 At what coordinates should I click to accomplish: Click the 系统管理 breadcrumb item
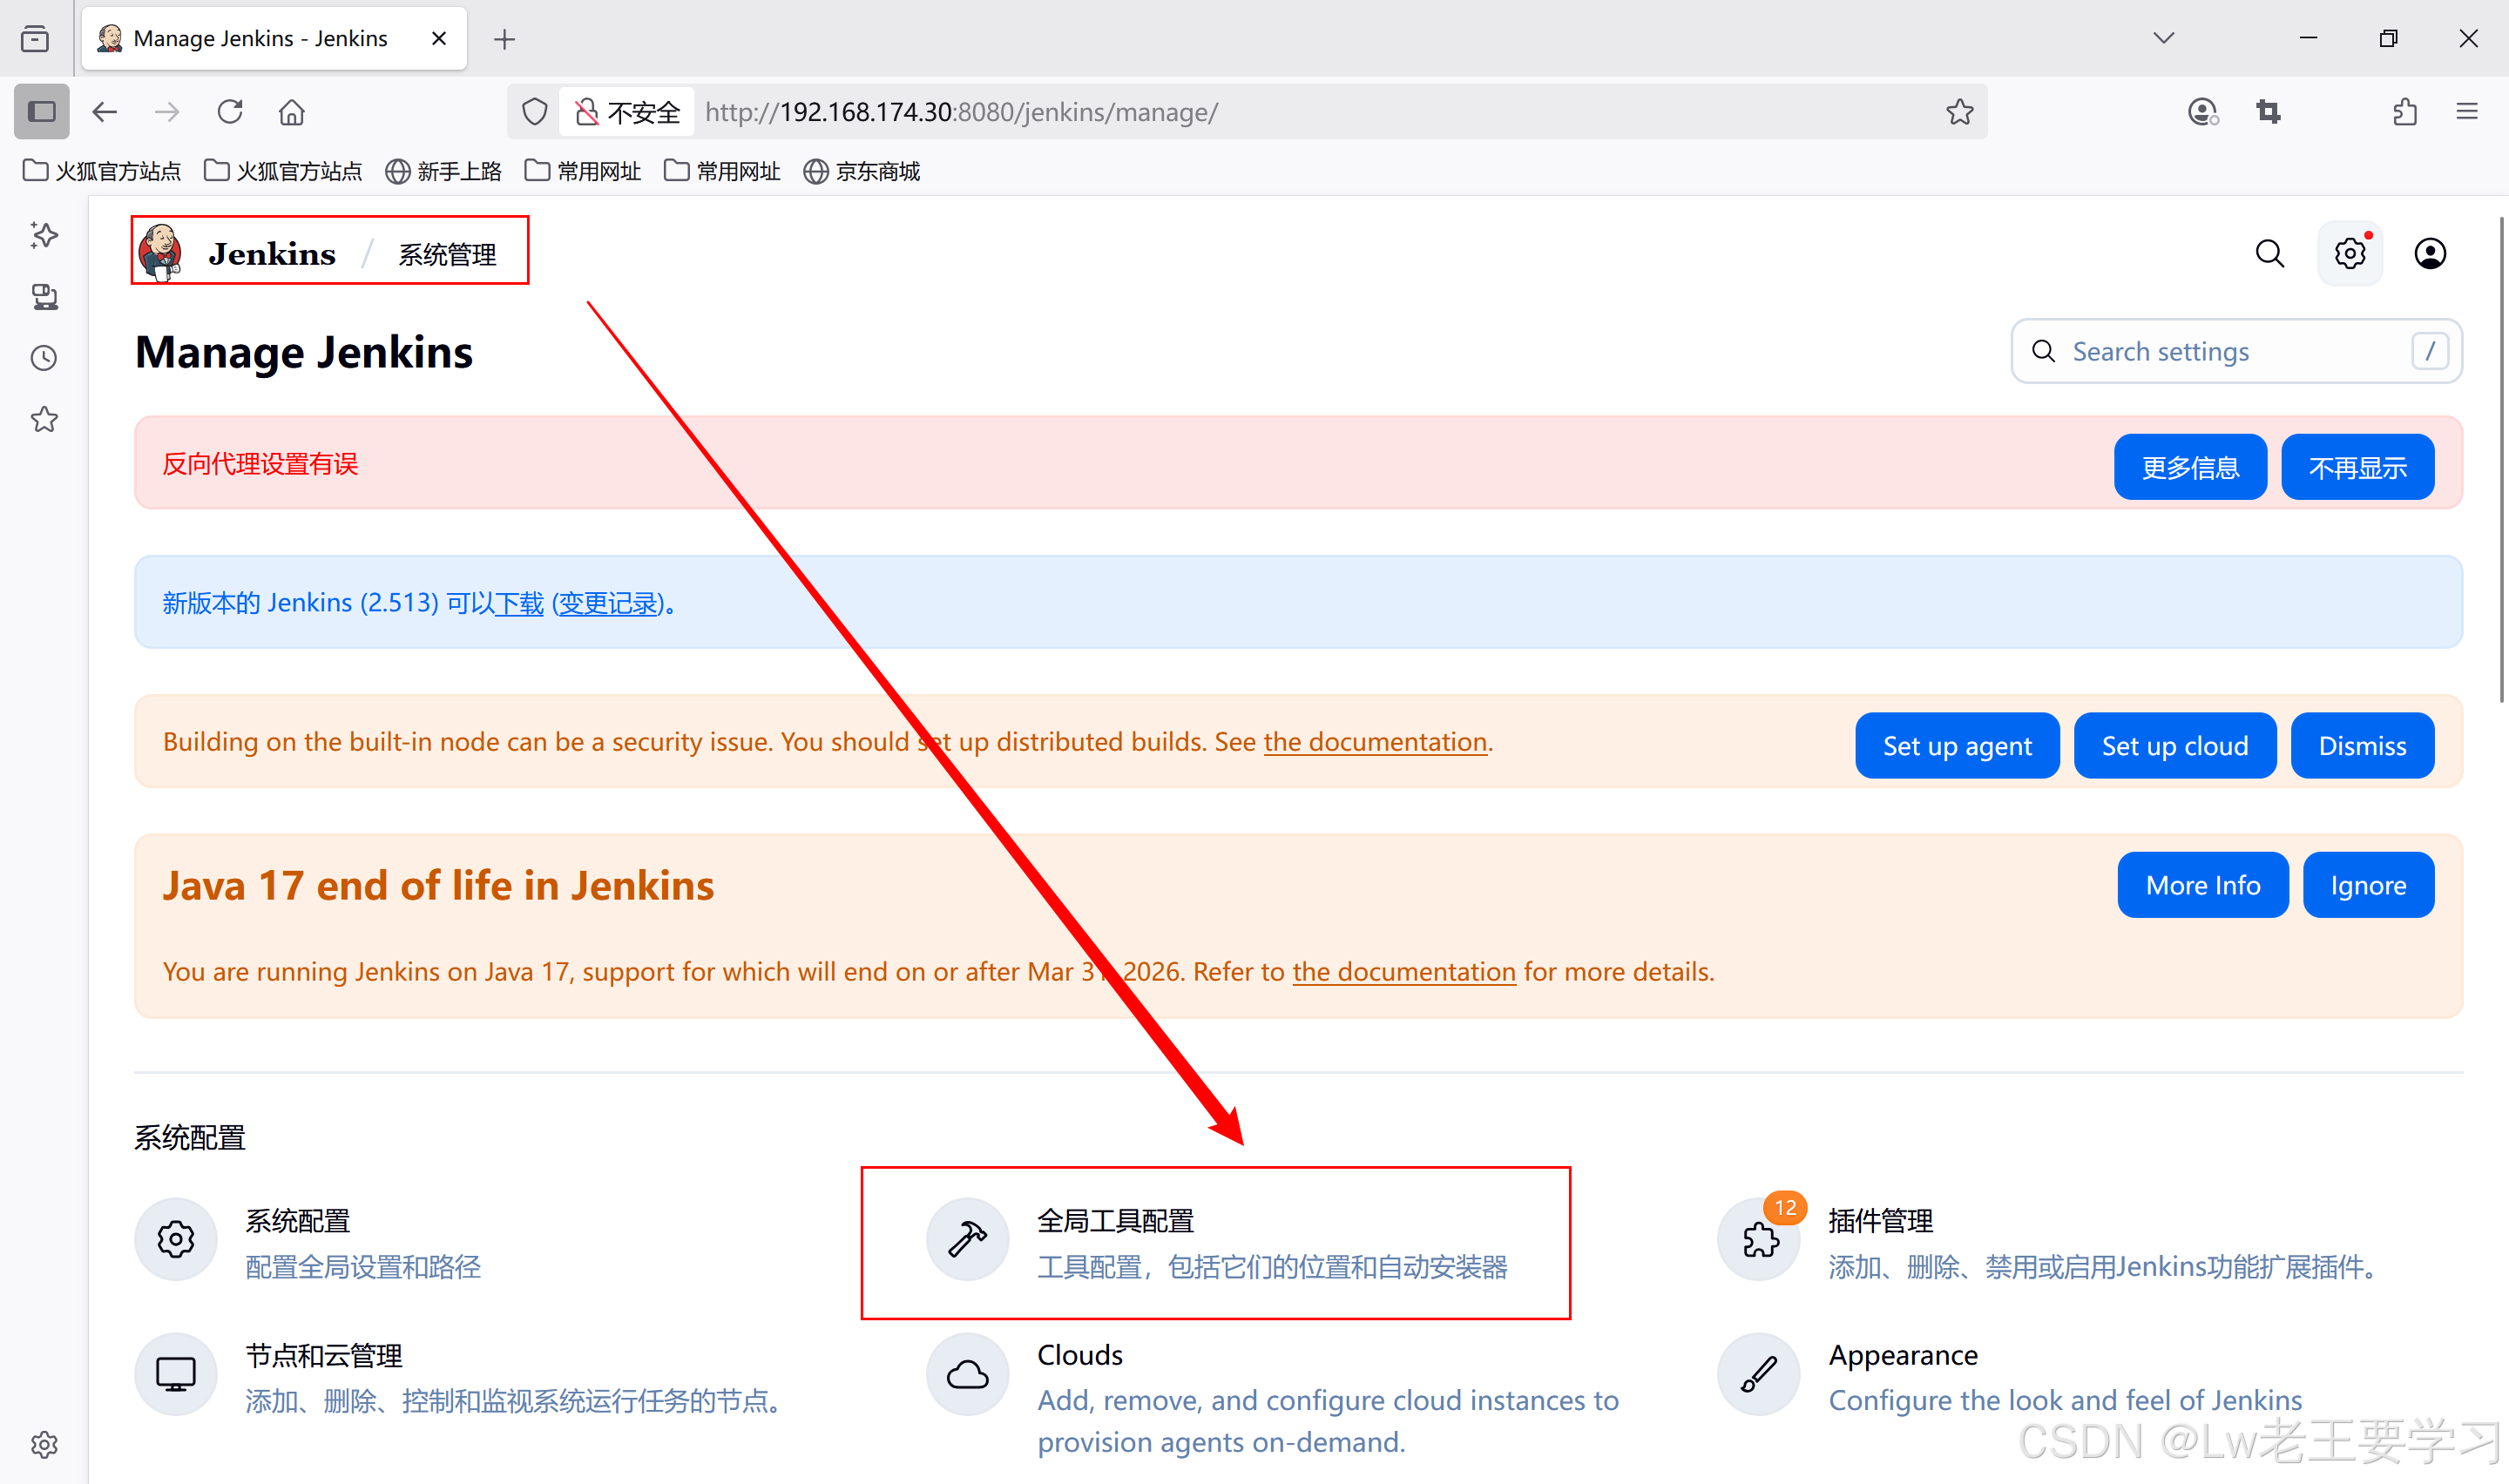pyautogui.click(x=447, y=254)
